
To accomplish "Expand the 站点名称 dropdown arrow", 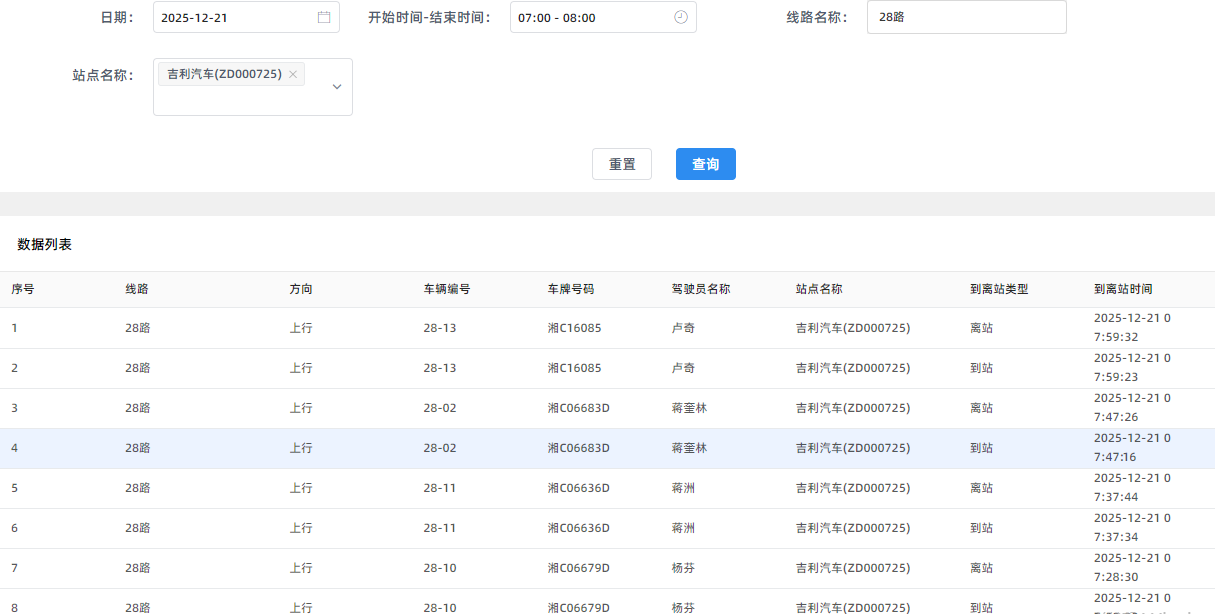I will pos(337,87).
